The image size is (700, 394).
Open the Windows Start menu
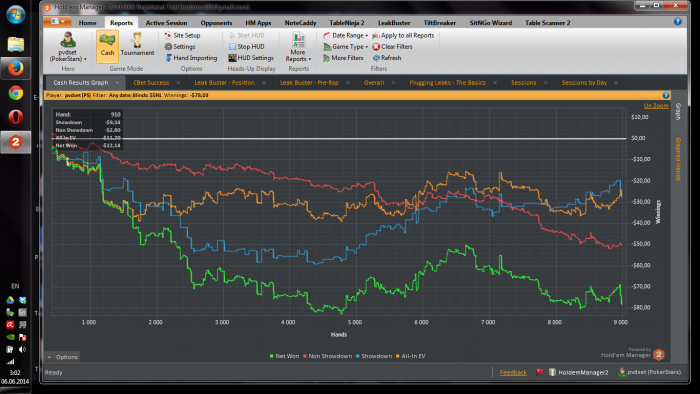[x=16, y=15]
